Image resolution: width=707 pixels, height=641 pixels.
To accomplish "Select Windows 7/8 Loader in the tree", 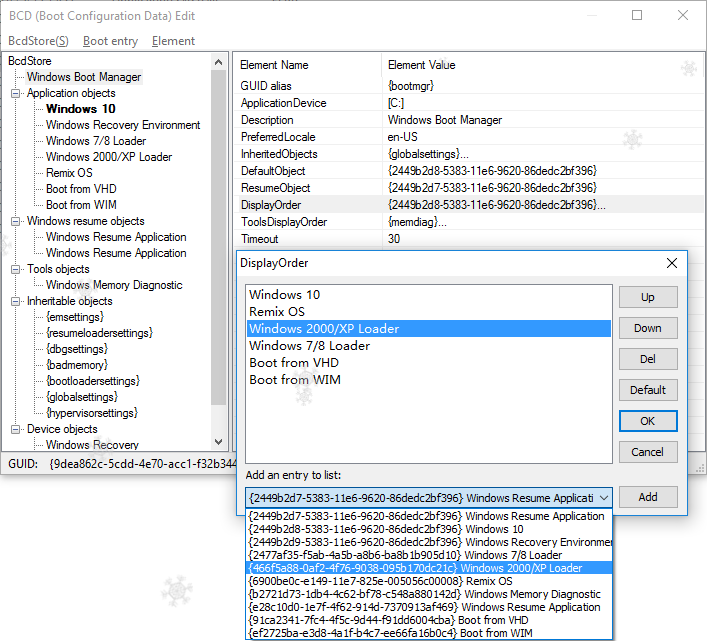I will coord(96,141).
